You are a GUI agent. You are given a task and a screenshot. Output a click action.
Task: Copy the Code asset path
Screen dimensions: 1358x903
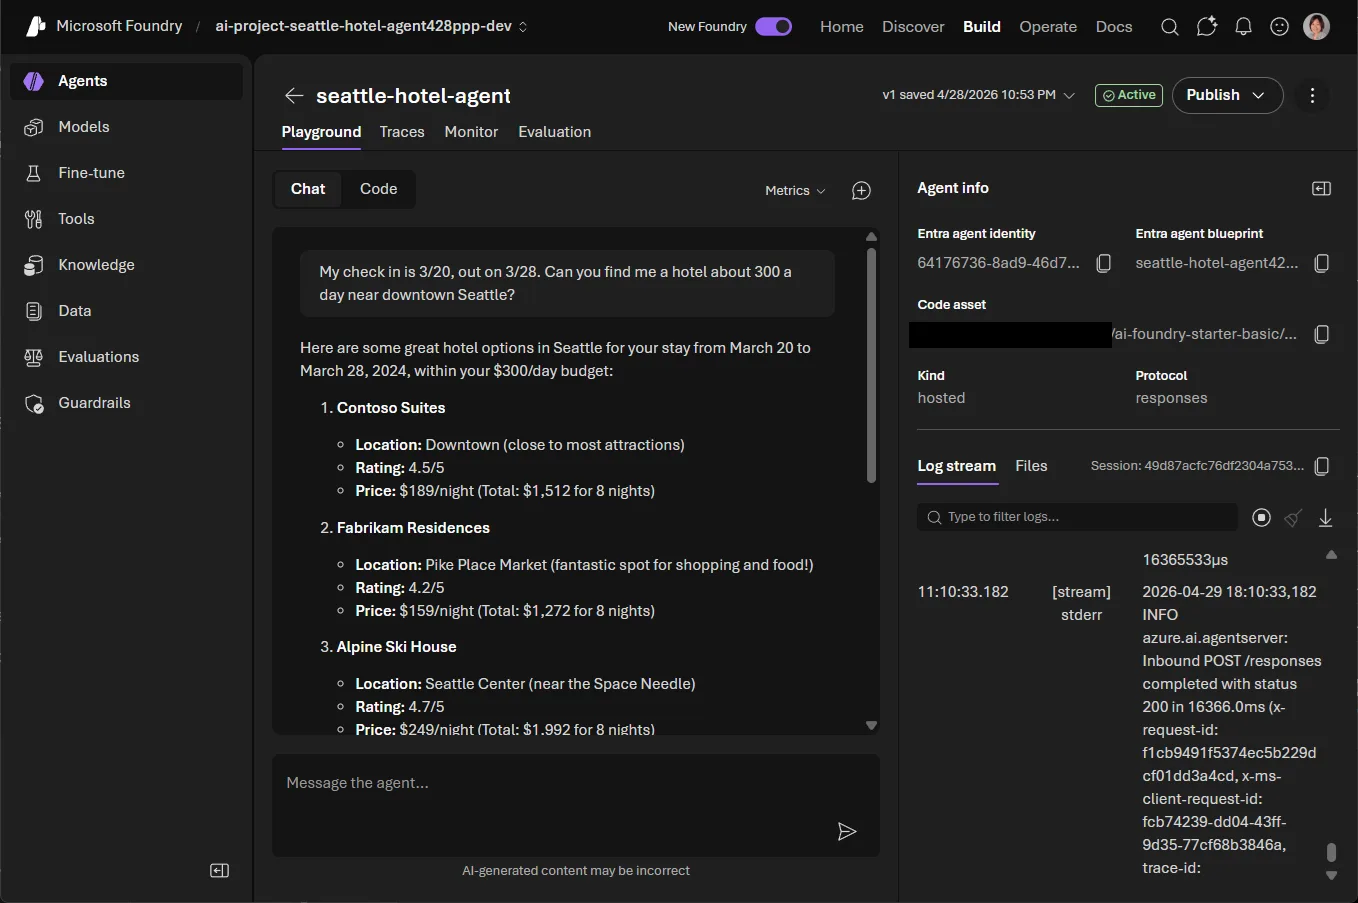click(1321, 334)
